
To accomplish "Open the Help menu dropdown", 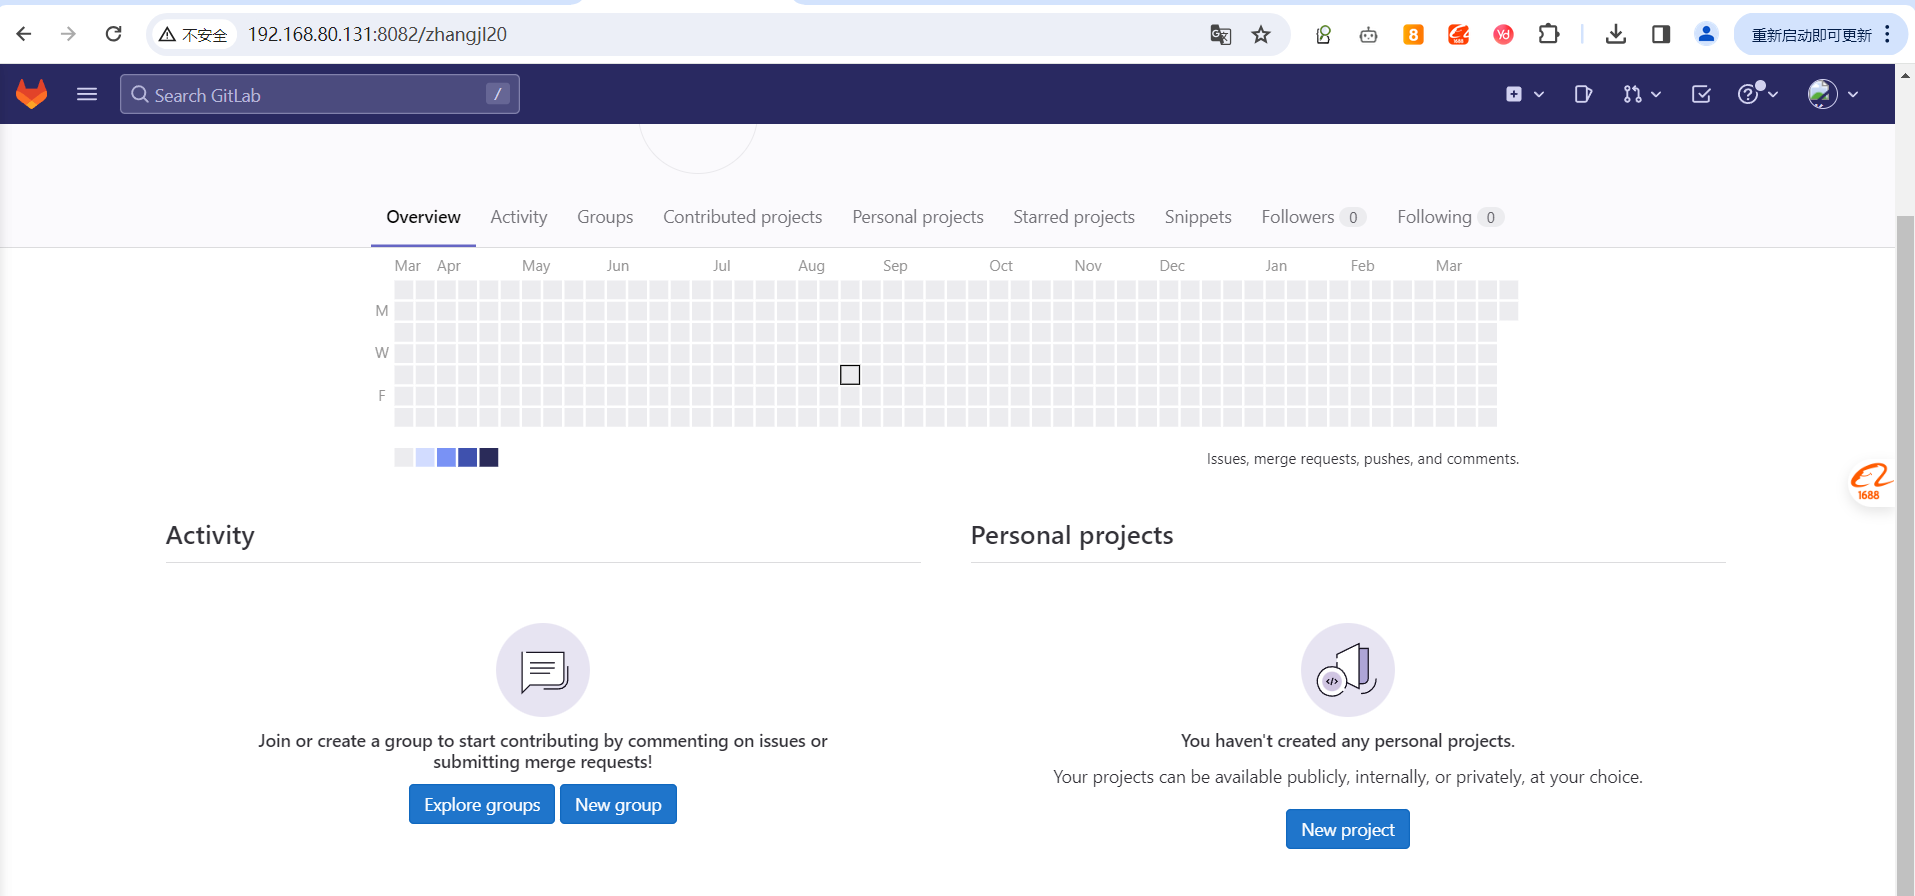I will point(1757,94).
